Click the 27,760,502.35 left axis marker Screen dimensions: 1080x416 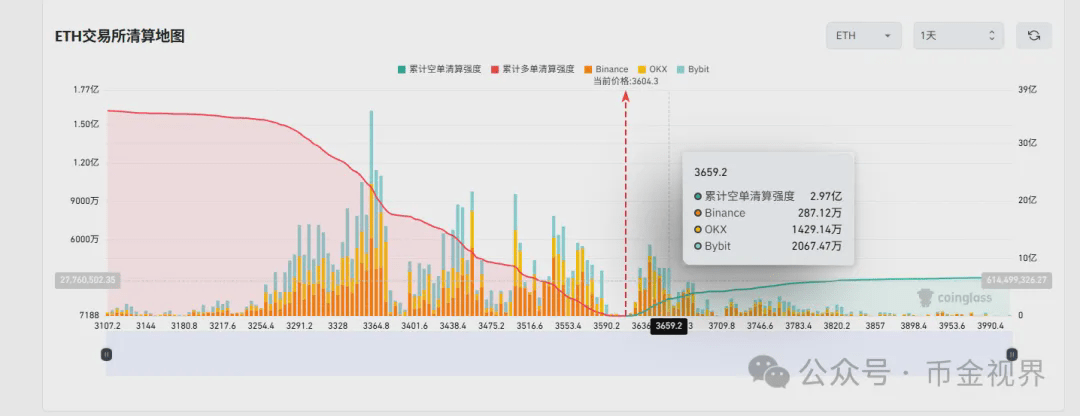tap(88, 280)
